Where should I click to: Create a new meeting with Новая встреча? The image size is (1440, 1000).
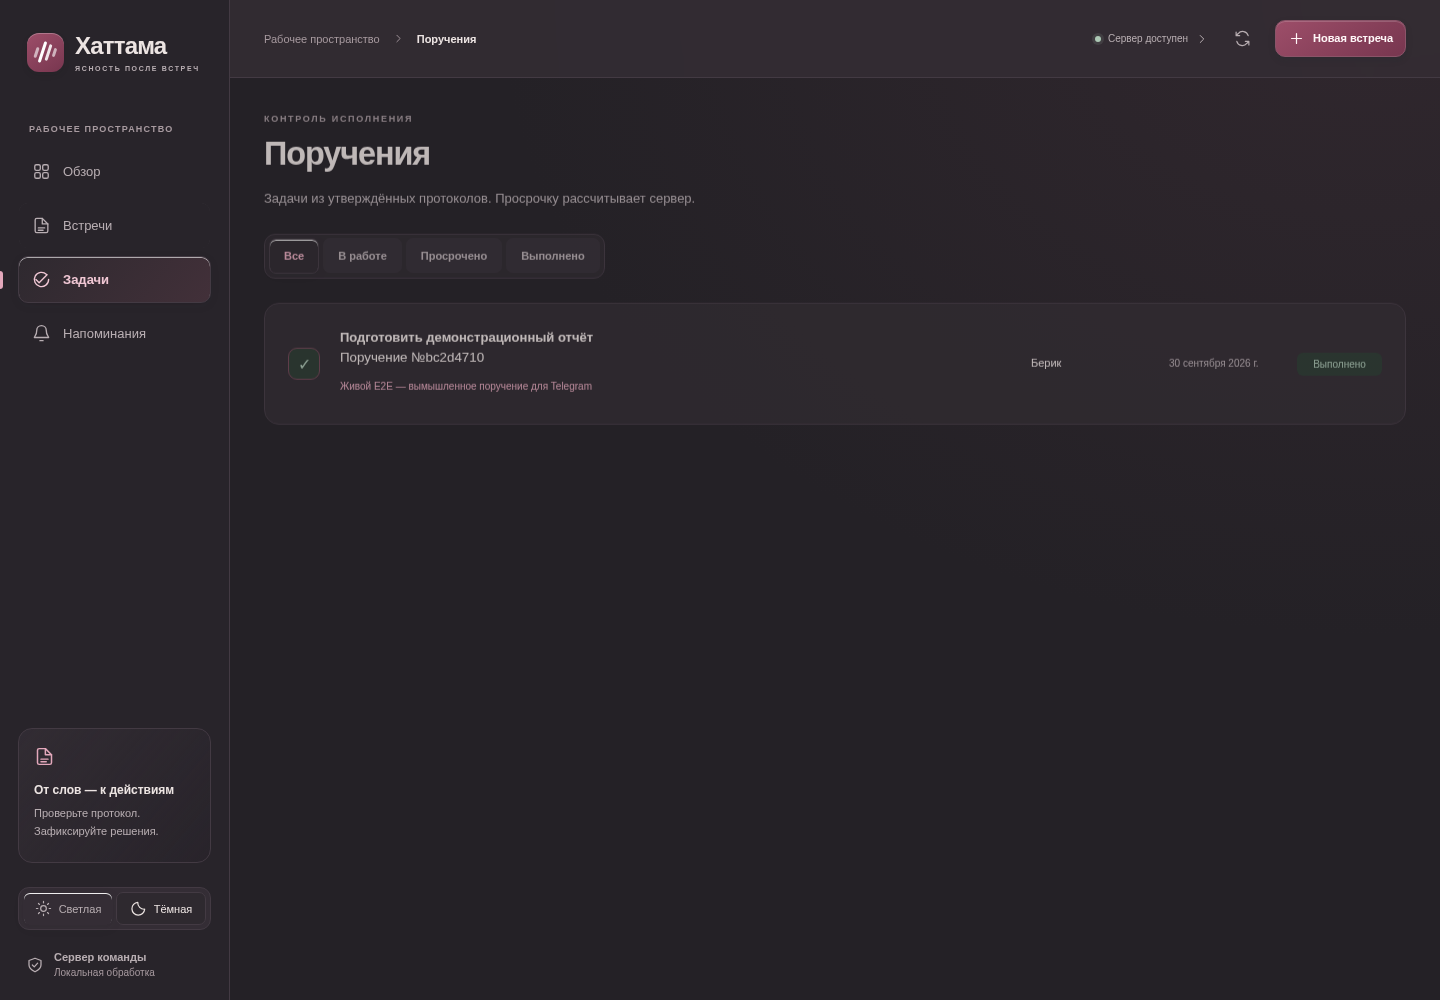pyautogui.click(x=1340, y=39)
